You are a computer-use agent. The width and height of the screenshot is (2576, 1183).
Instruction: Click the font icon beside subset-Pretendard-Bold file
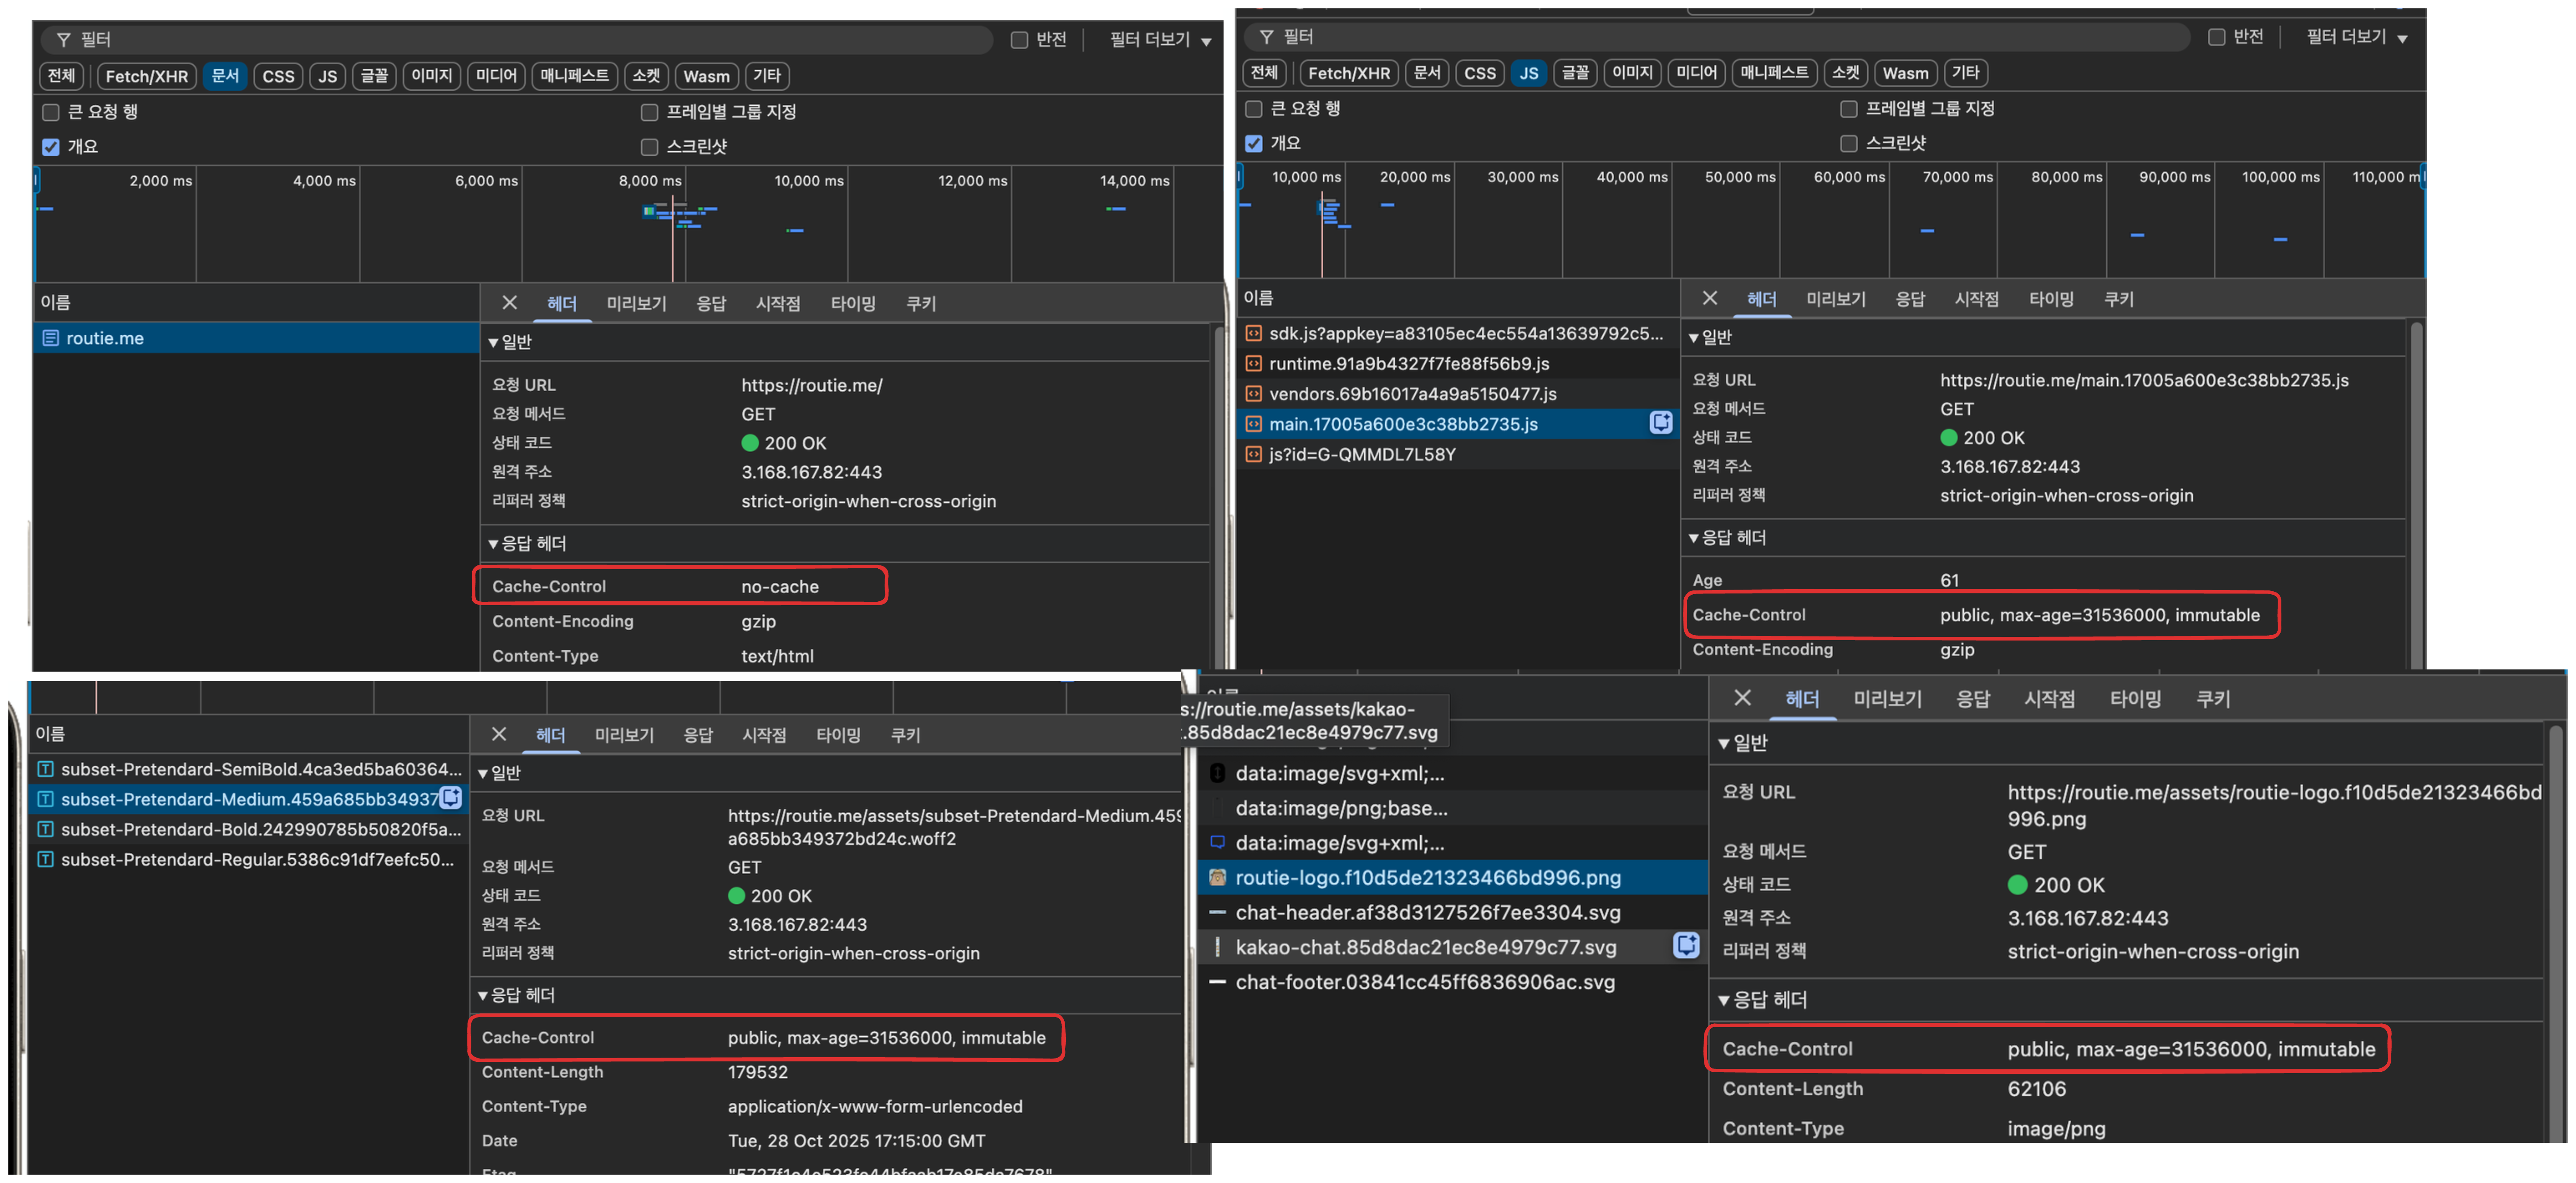pyautogui.click(x=45, y=829)
